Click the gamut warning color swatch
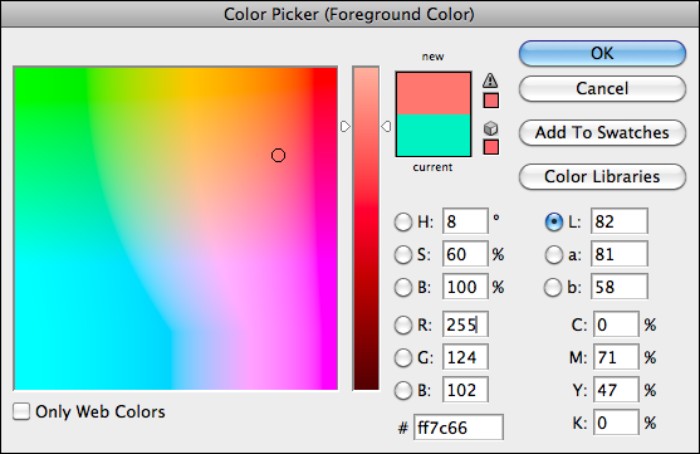 (x=490, y=100)
